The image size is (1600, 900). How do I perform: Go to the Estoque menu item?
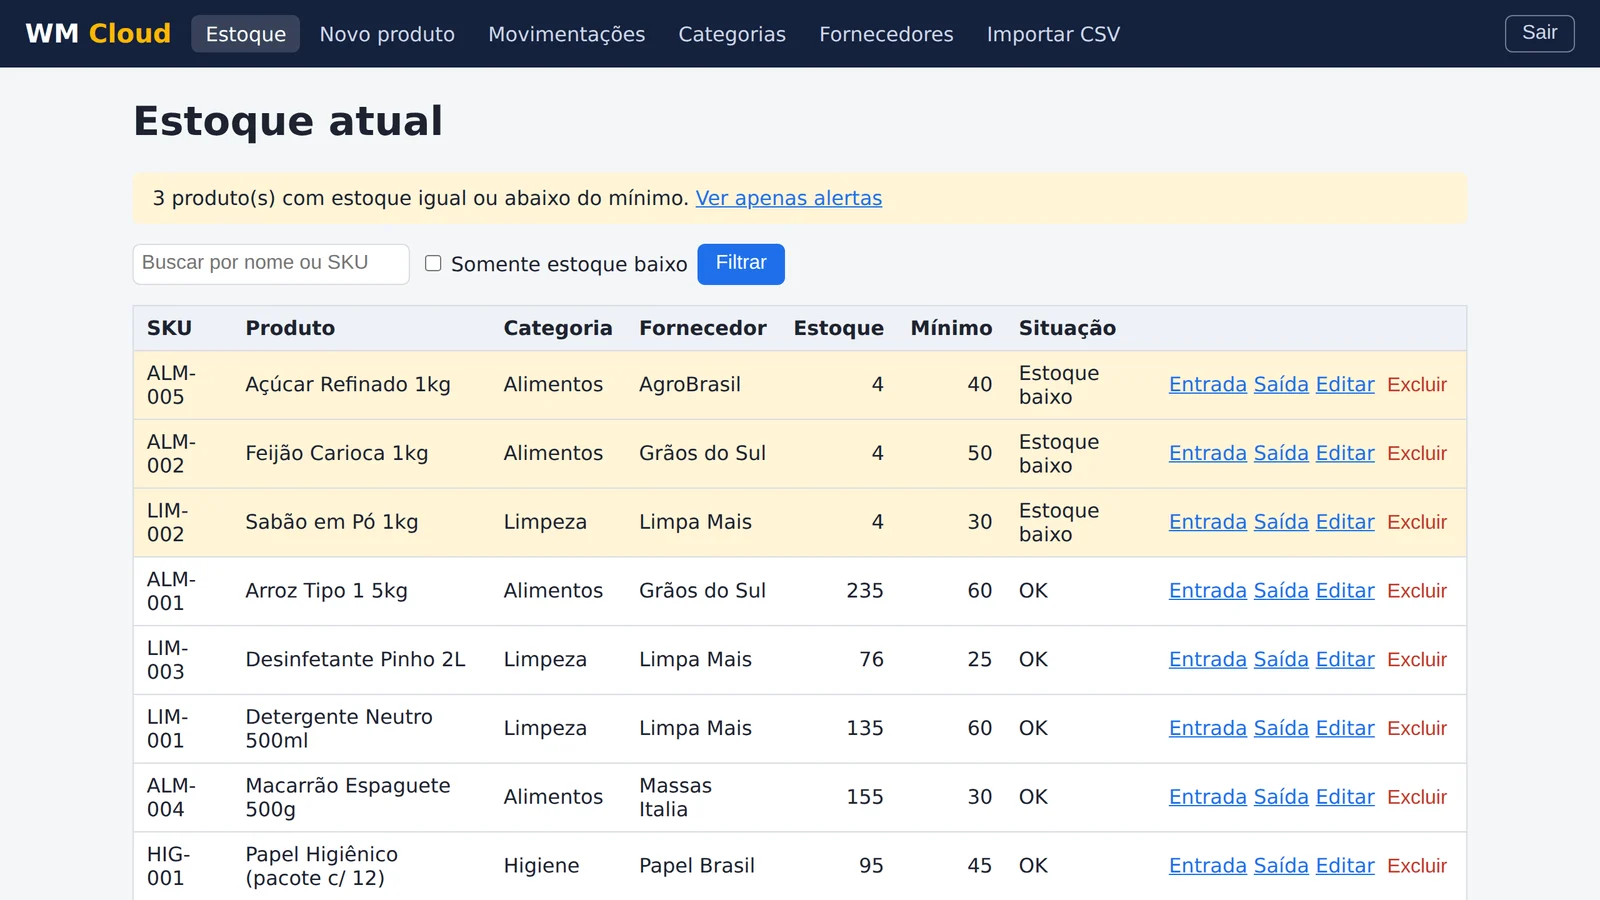pyautogui.click(x=246, y=34)
